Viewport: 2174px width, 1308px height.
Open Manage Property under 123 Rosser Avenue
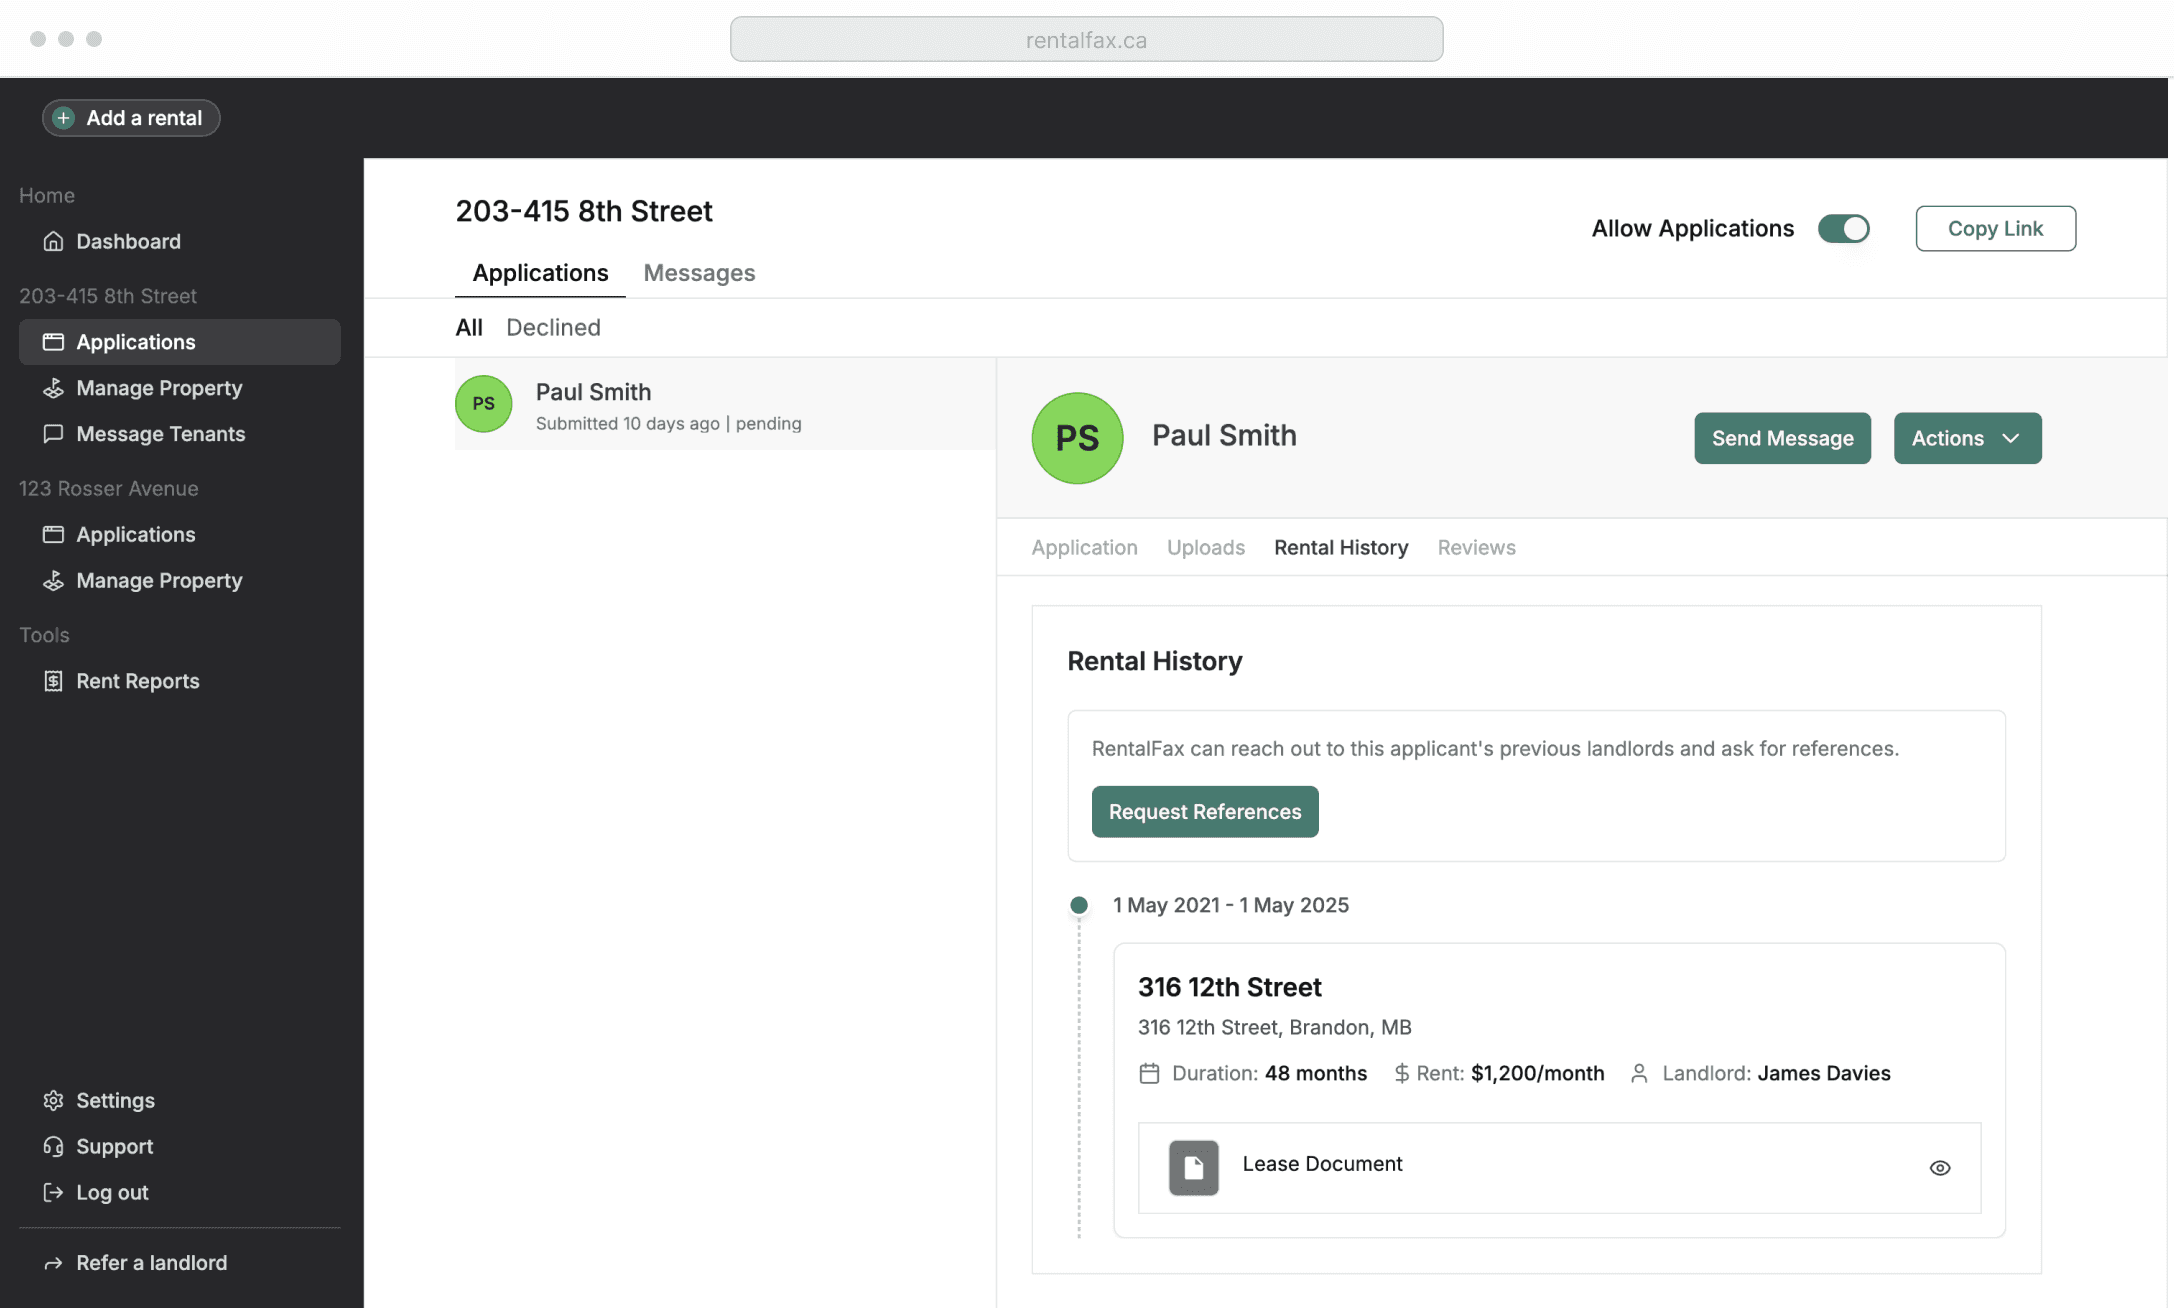point(159,581)
